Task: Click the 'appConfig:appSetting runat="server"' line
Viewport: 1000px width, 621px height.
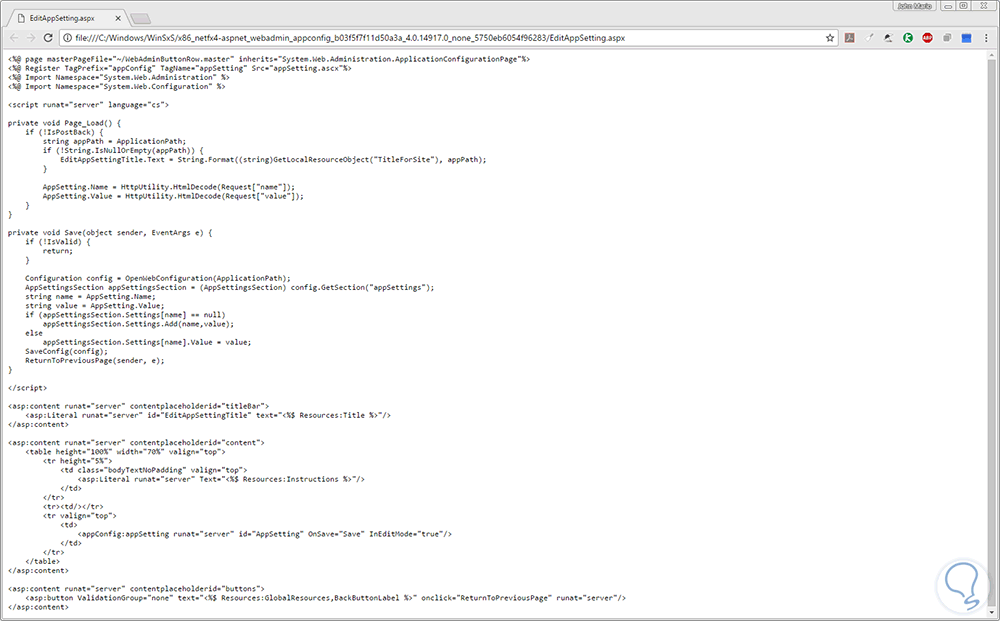Action: coord(265,534)
